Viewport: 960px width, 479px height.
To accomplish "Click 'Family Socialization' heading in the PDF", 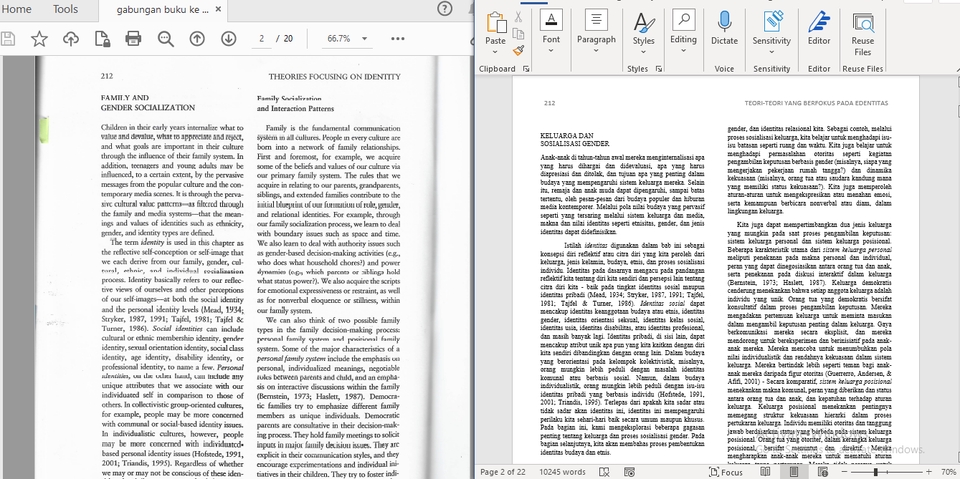I will 289,98.
